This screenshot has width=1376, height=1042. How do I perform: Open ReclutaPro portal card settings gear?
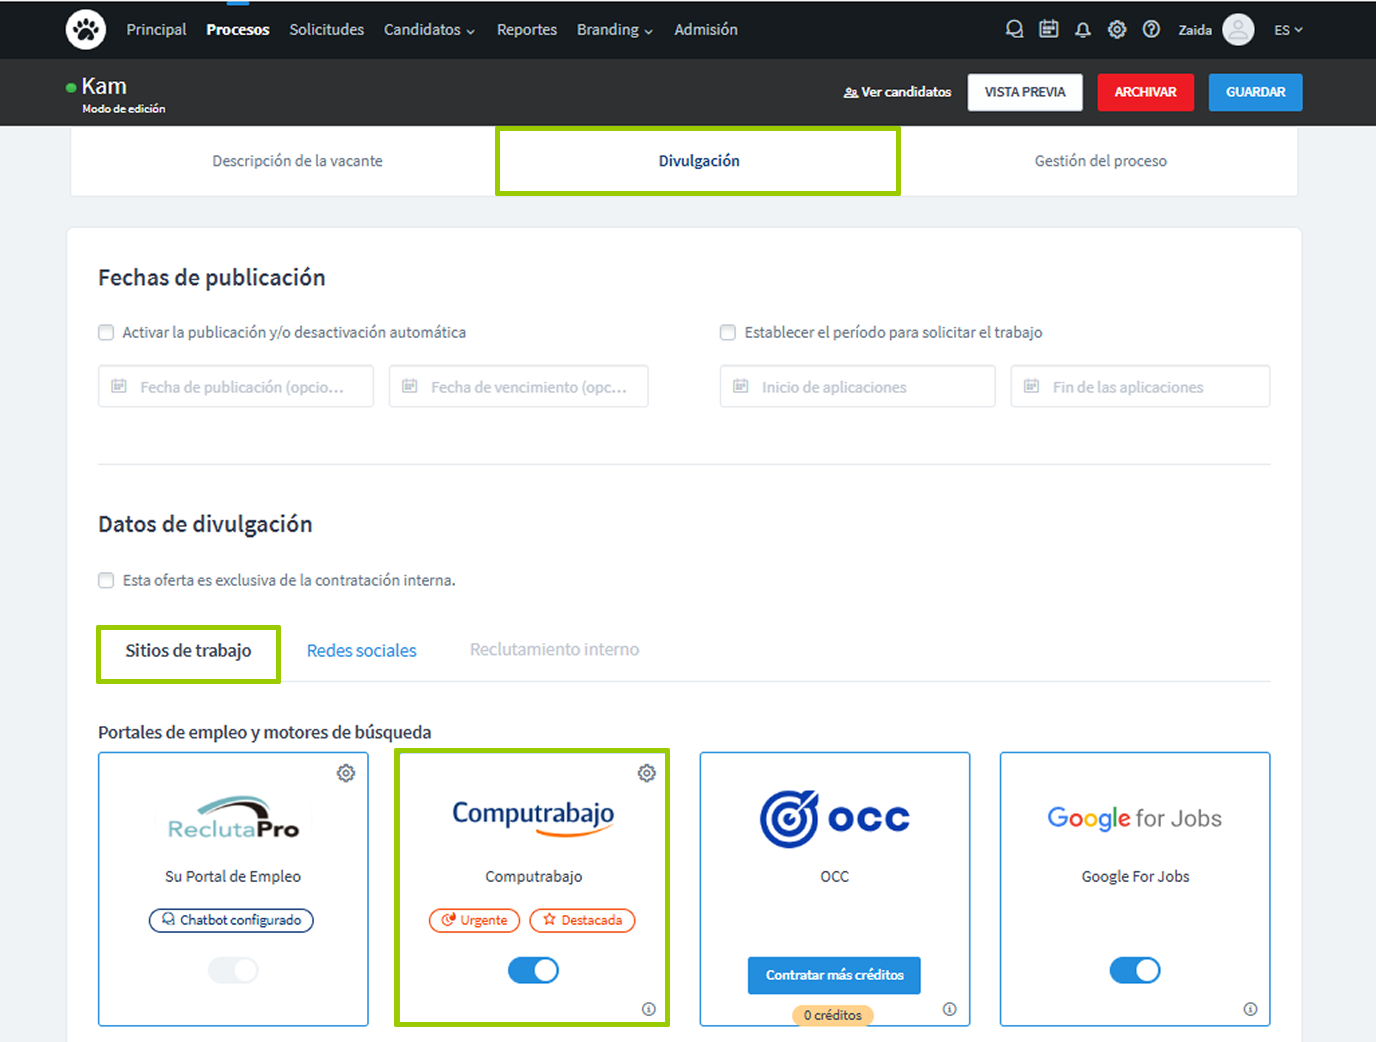coord(346,773)
